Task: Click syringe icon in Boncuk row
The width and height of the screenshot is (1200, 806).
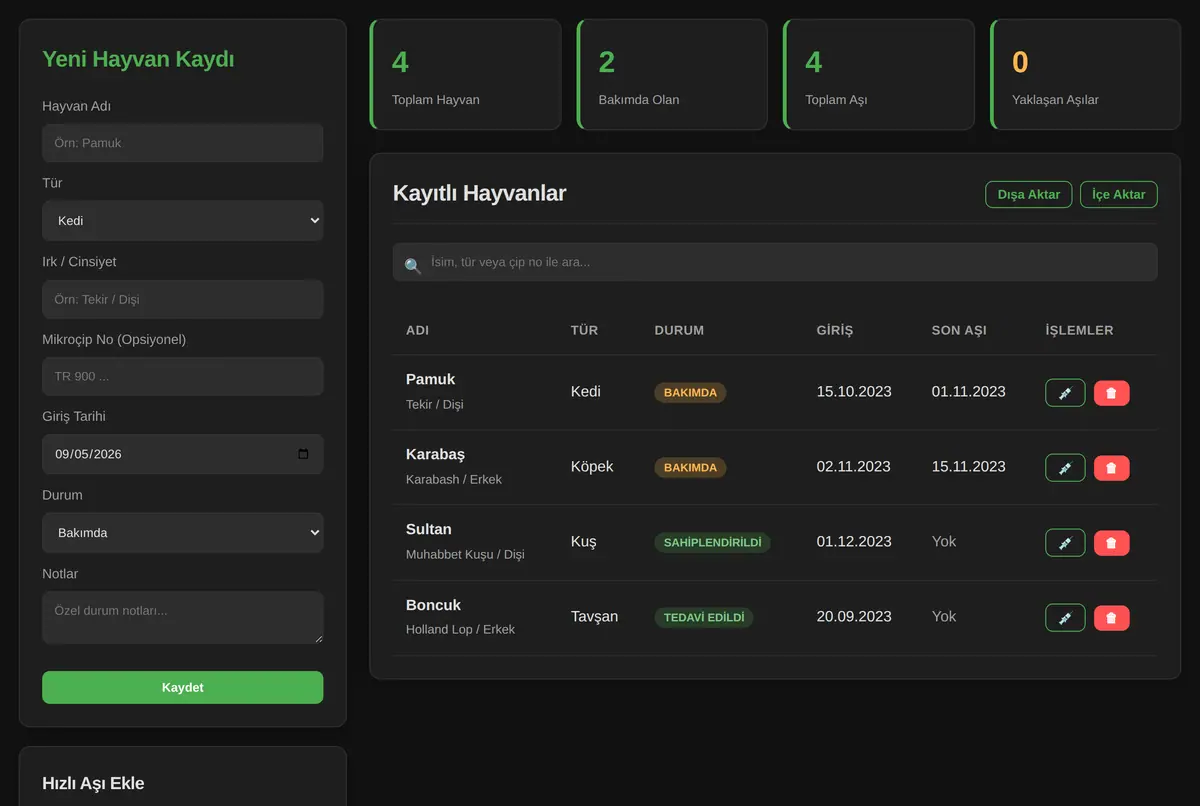Action: [1065, 618]
